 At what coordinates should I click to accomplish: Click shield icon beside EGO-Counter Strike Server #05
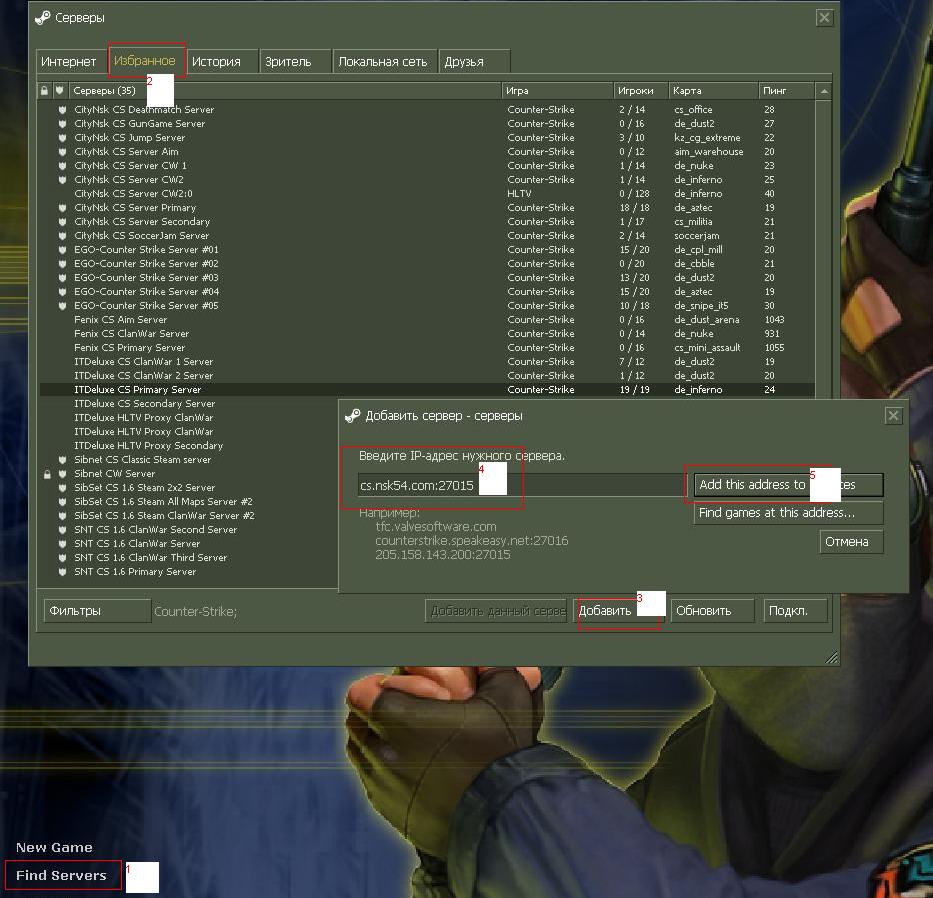coord(62,305)
